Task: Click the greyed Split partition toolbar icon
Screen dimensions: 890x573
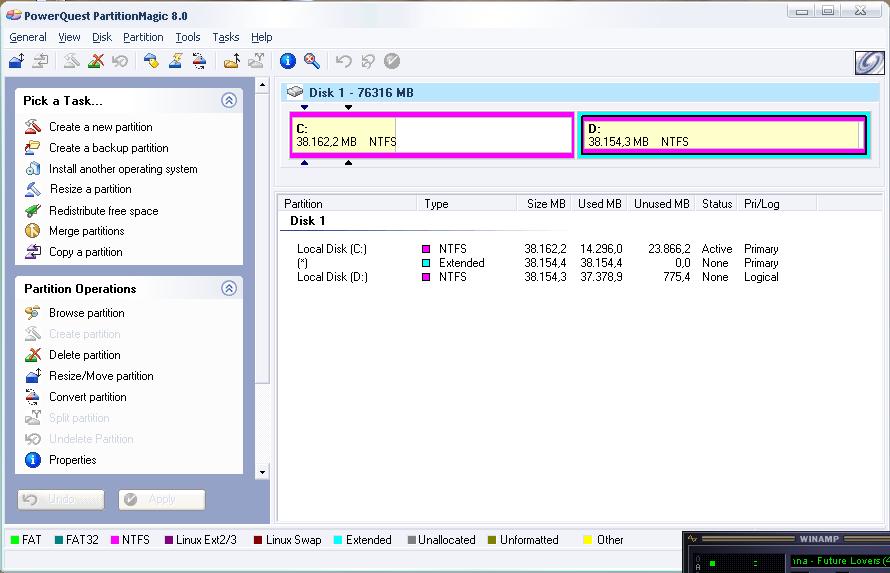Action: tap(256, 61)
